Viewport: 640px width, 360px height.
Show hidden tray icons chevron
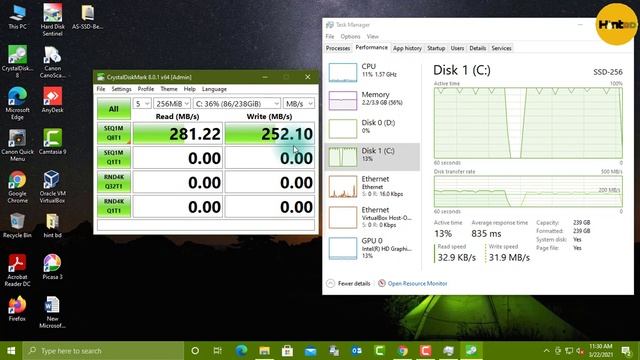546,351
